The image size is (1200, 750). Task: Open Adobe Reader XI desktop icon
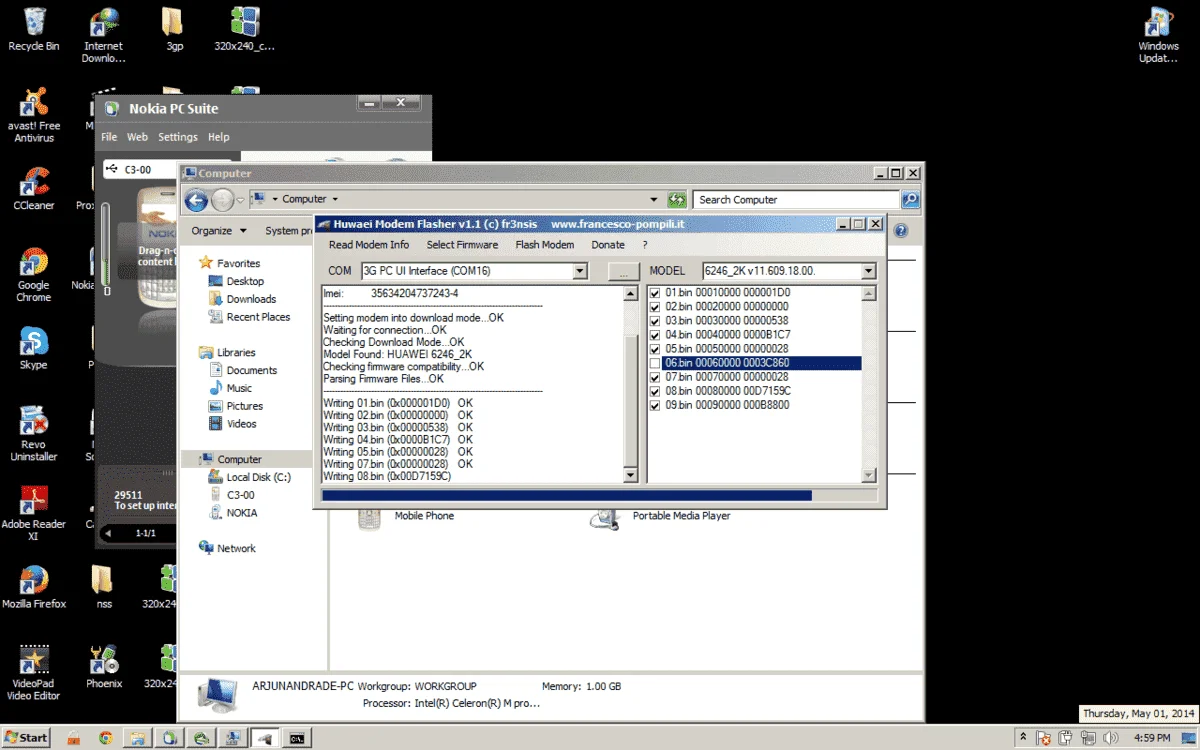point(34,513)
